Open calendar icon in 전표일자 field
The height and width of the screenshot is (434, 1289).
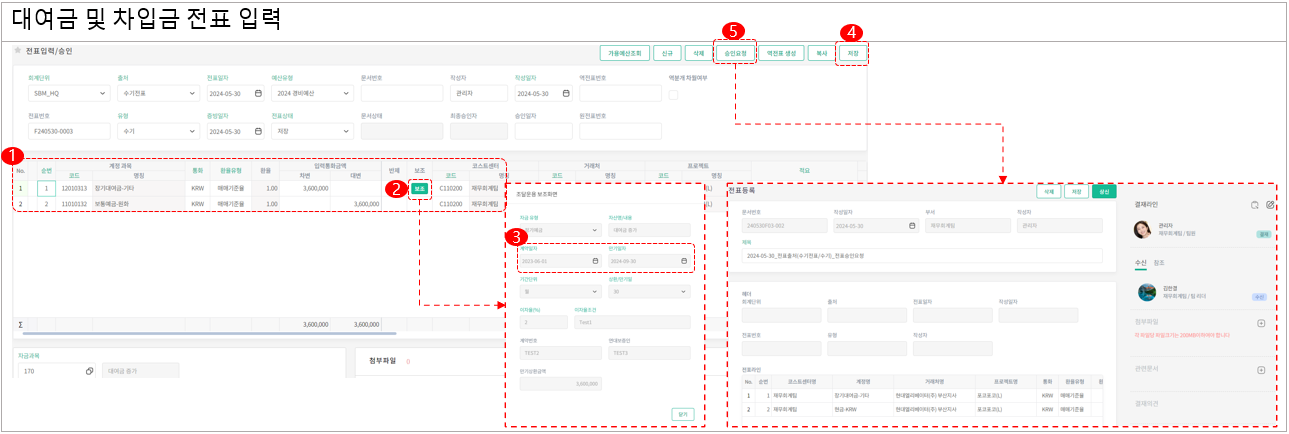[258, 93]
